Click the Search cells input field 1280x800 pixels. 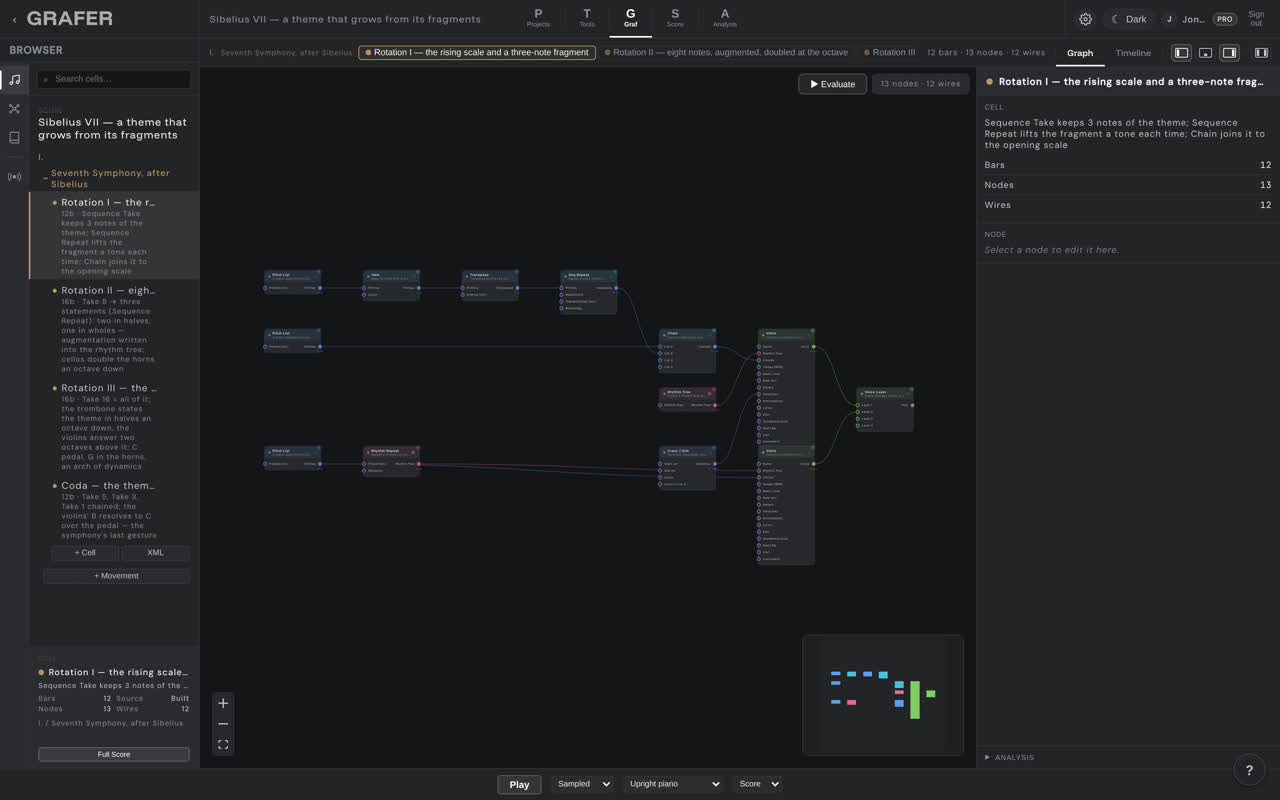[x=114, y=79]
